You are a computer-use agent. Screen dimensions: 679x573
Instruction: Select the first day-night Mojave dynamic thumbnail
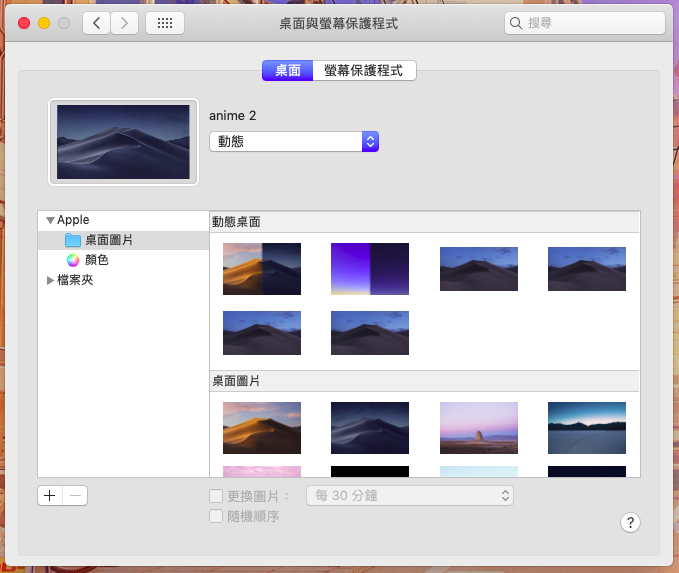(x=262, y=268)
